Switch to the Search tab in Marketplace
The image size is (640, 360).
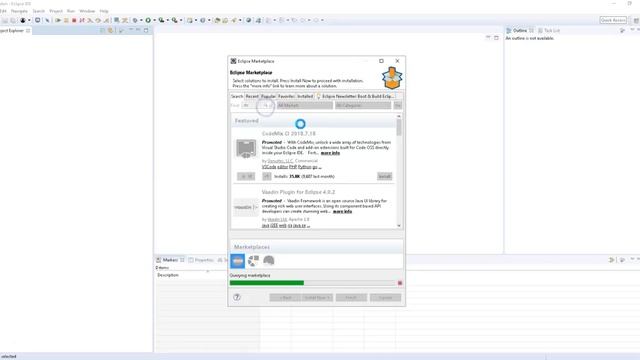tap(237, 96)
